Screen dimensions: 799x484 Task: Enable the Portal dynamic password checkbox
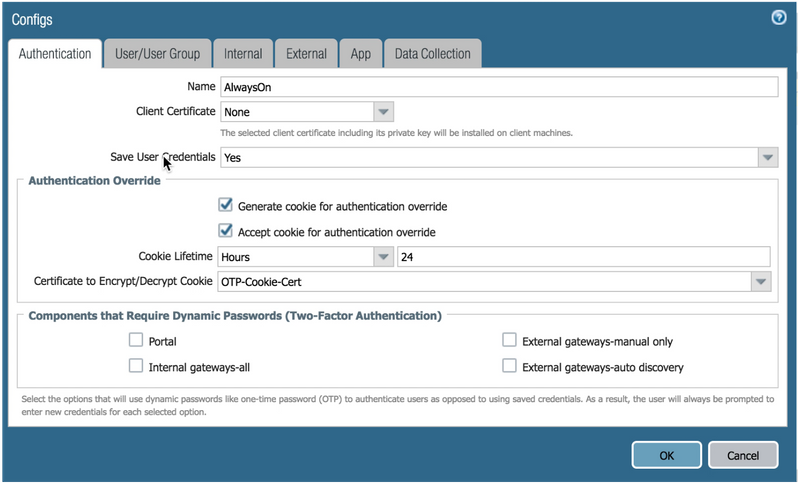pyautogui.click(x=137, y=341)
